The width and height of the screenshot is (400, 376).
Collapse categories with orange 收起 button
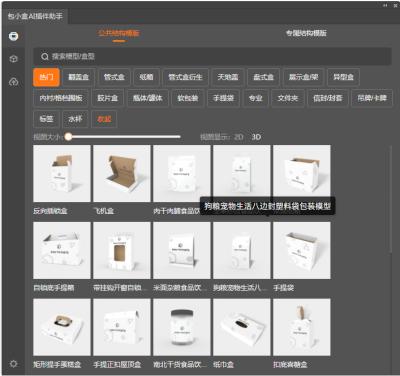click(x=104, y=119)
